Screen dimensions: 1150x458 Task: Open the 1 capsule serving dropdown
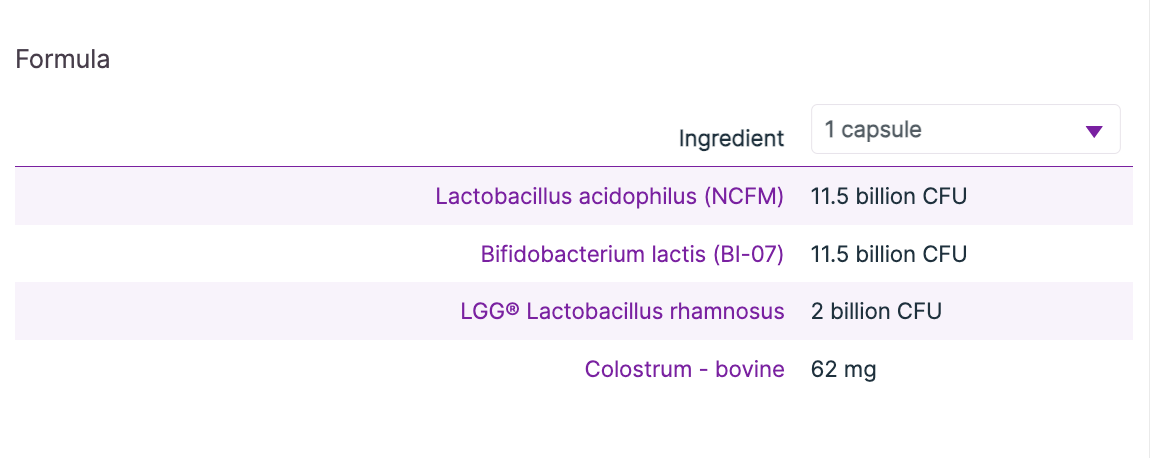(x=965, y=130)
